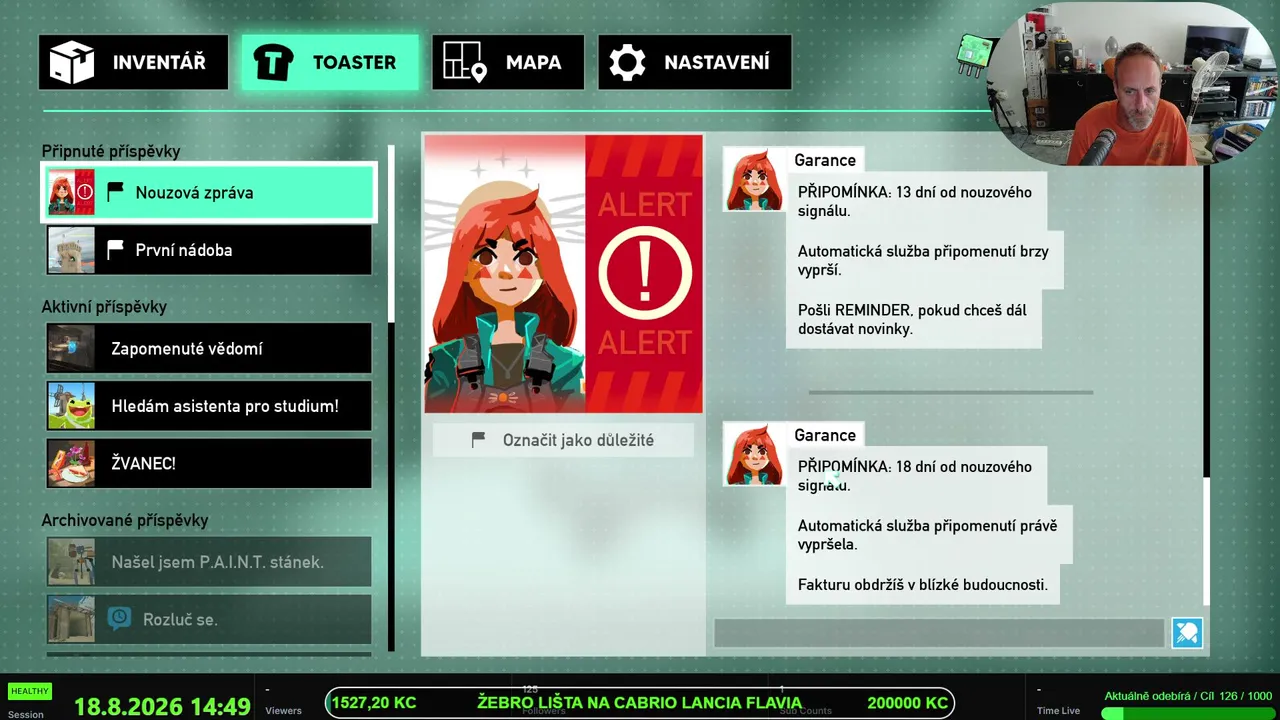Click the flag icon on Nouzová zpráva
The width and height of the screenshot is (1280, 720).
(x=115, y=192)
